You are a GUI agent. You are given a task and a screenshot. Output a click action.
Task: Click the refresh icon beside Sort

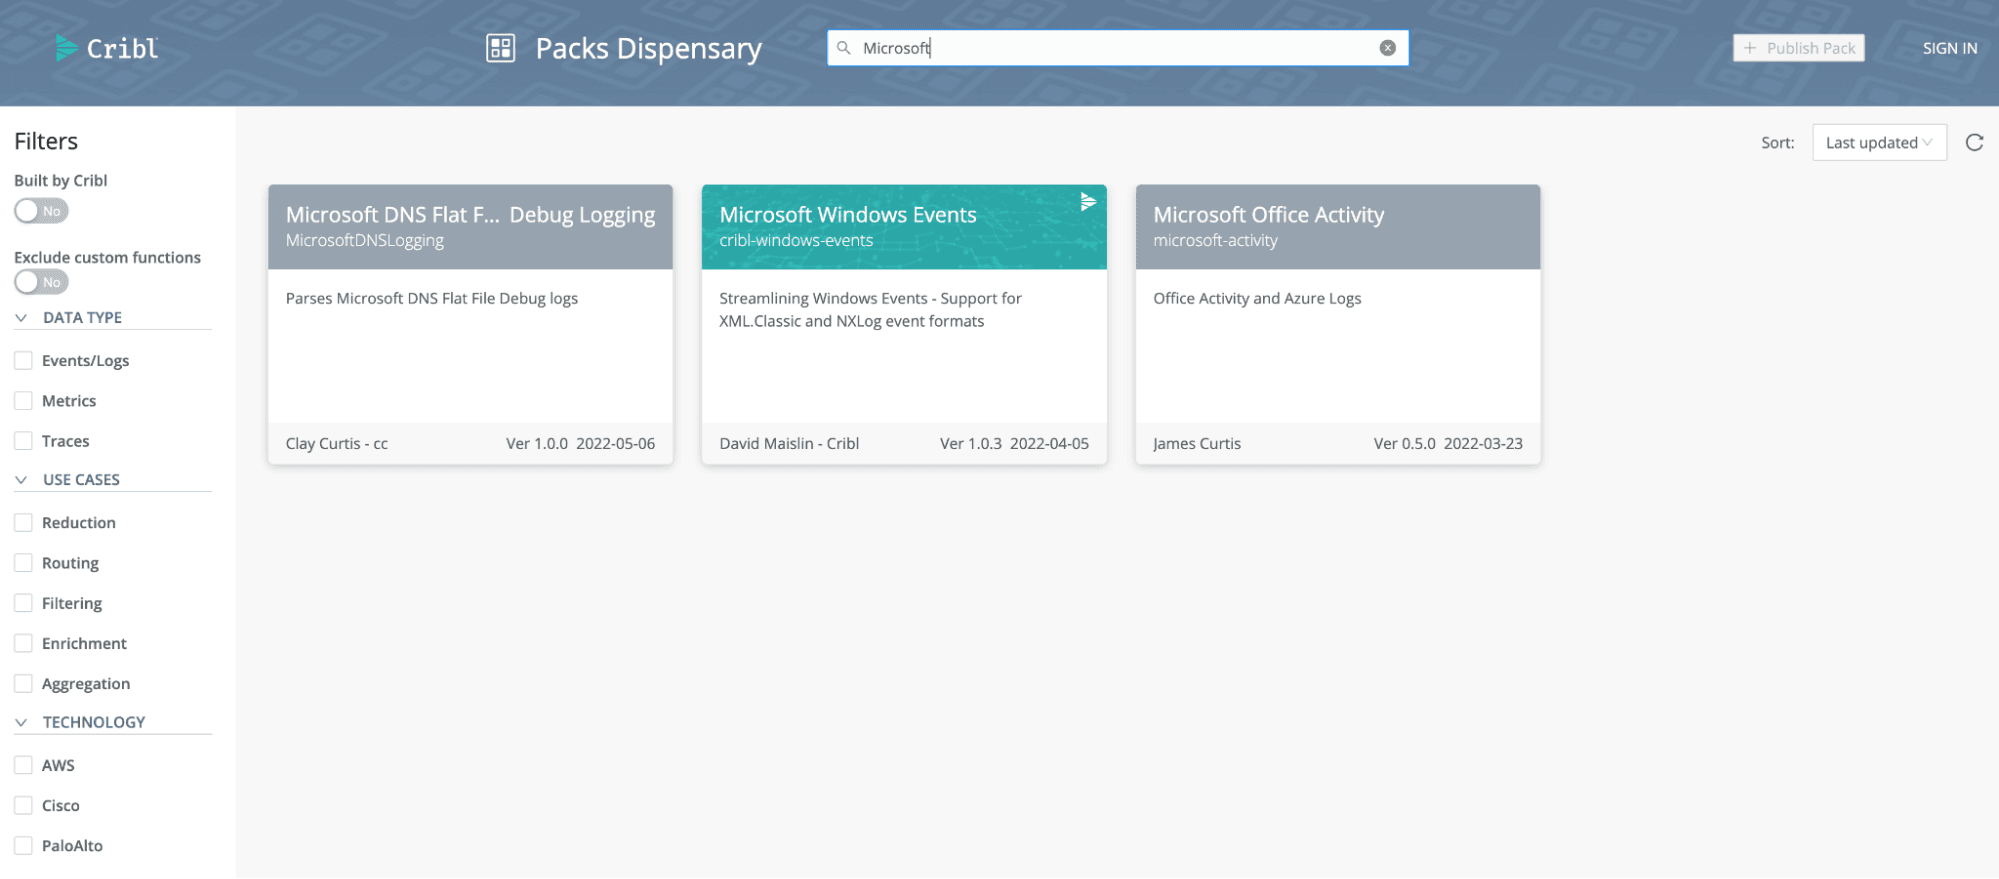[x=1973, y=143]
